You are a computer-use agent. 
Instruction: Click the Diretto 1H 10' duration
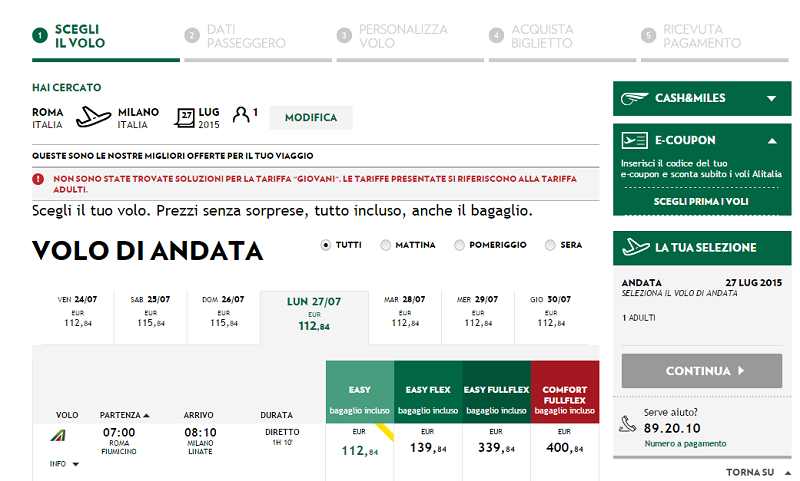pyautogui.click(x=282, y=437)
